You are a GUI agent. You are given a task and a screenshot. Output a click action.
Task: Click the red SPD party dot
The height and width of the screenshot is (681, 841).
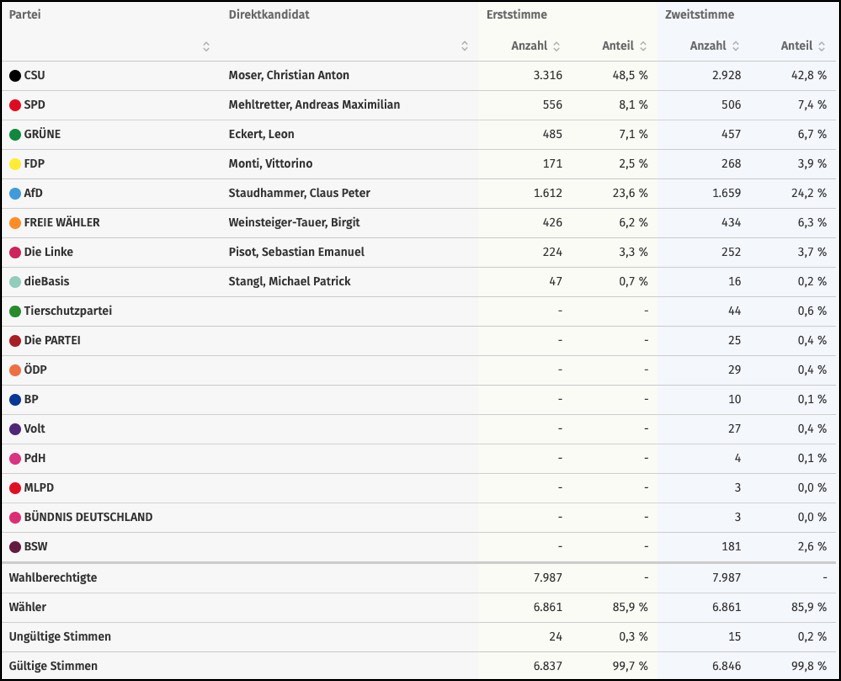click(x=15, y=105)
